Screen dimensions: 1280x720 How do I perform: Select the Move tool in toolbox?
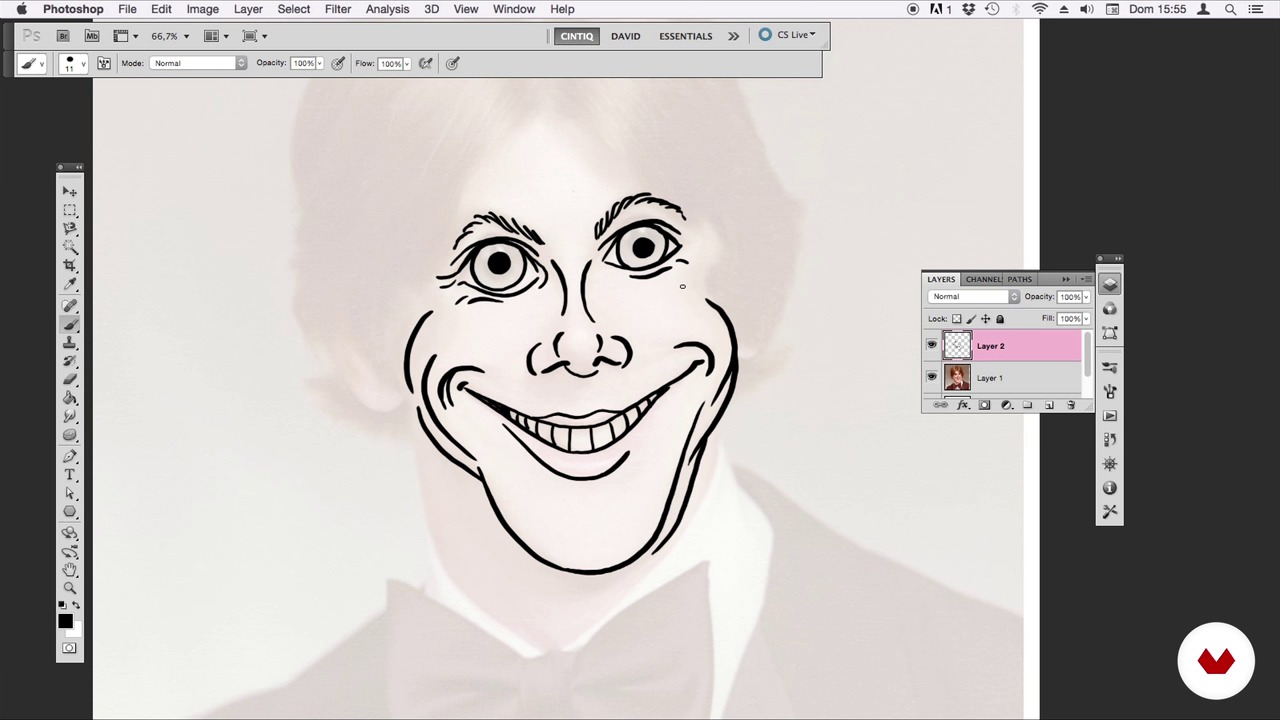(x=70, y=191)
